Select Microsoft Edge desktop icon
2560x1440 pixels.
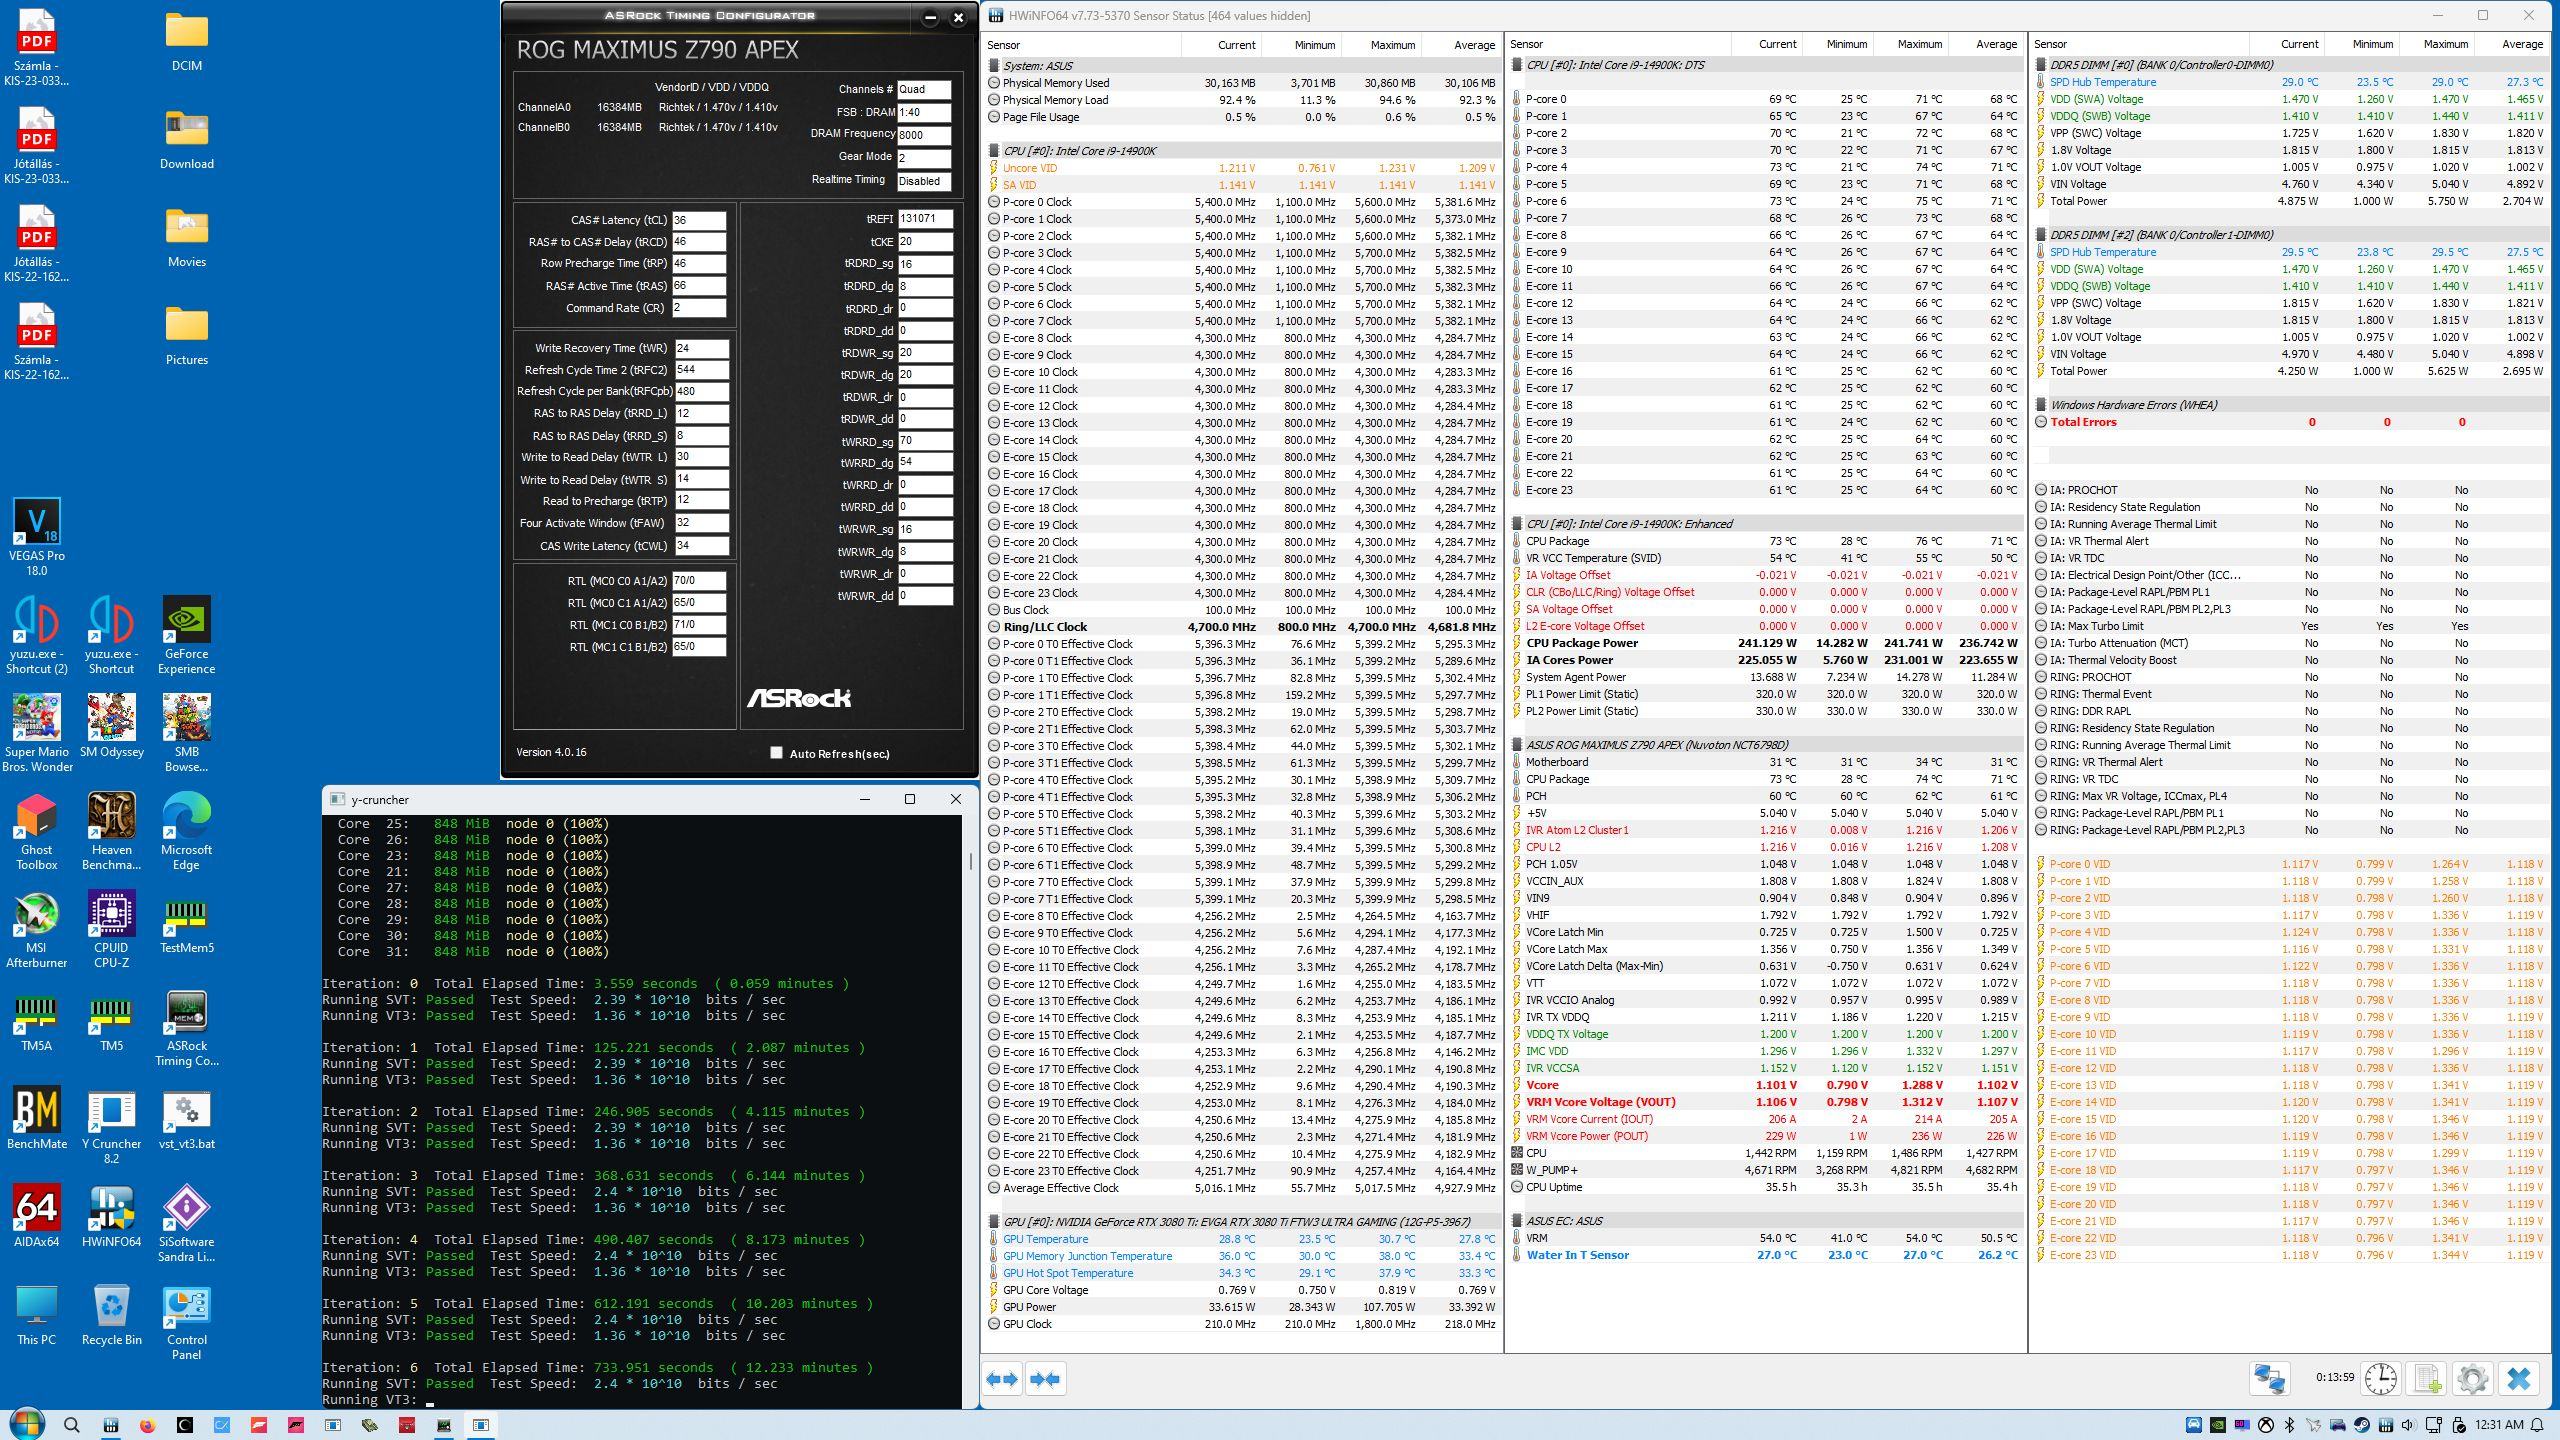(x=186, y=832)
